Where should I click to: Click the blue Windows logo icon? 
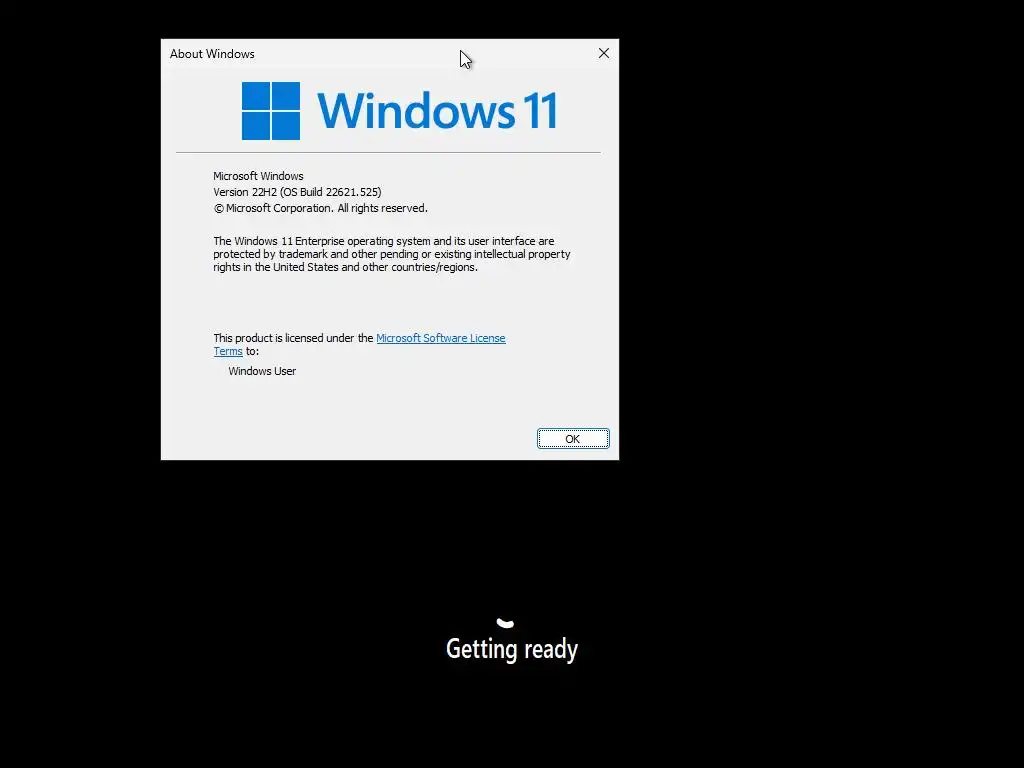(270, 111)
